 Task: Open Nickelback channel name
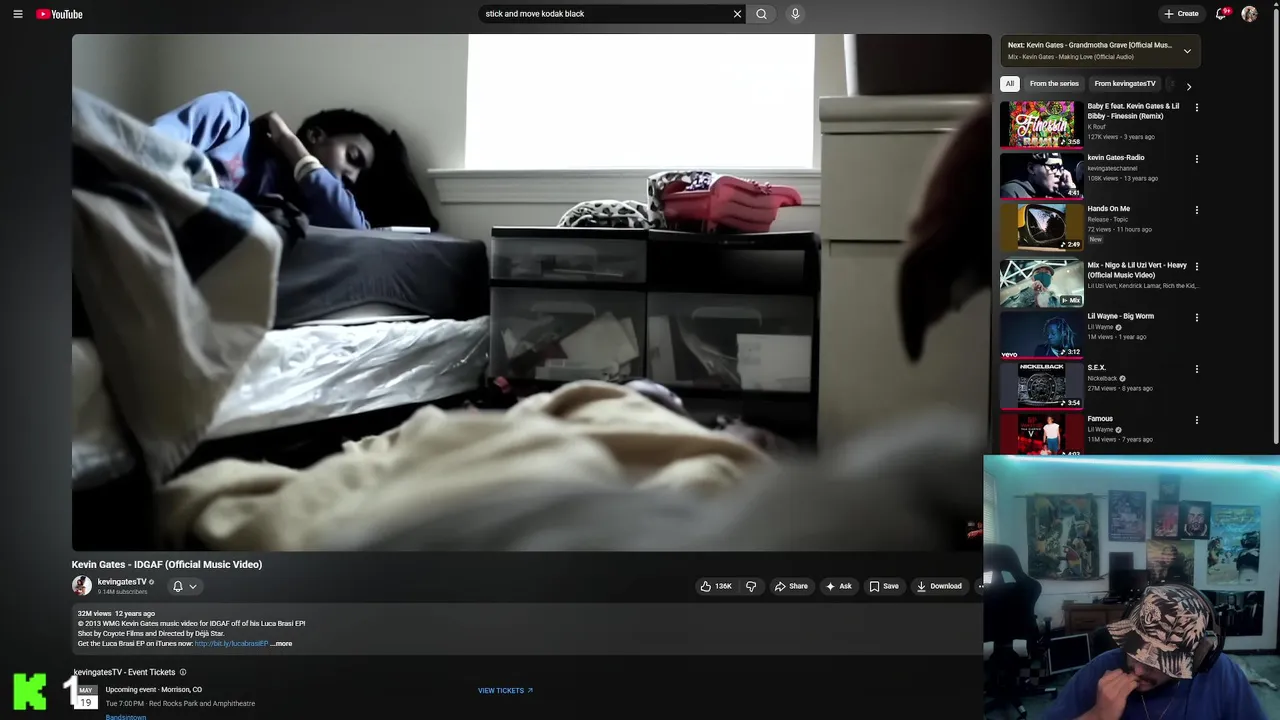click(1103, 379)
